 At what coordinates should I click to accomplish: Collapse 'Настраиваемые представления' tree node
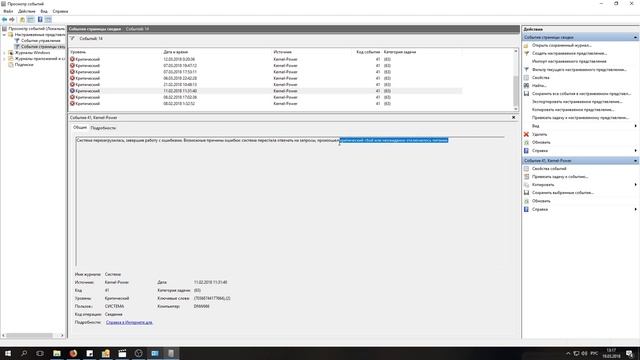[x=4, y=35]
